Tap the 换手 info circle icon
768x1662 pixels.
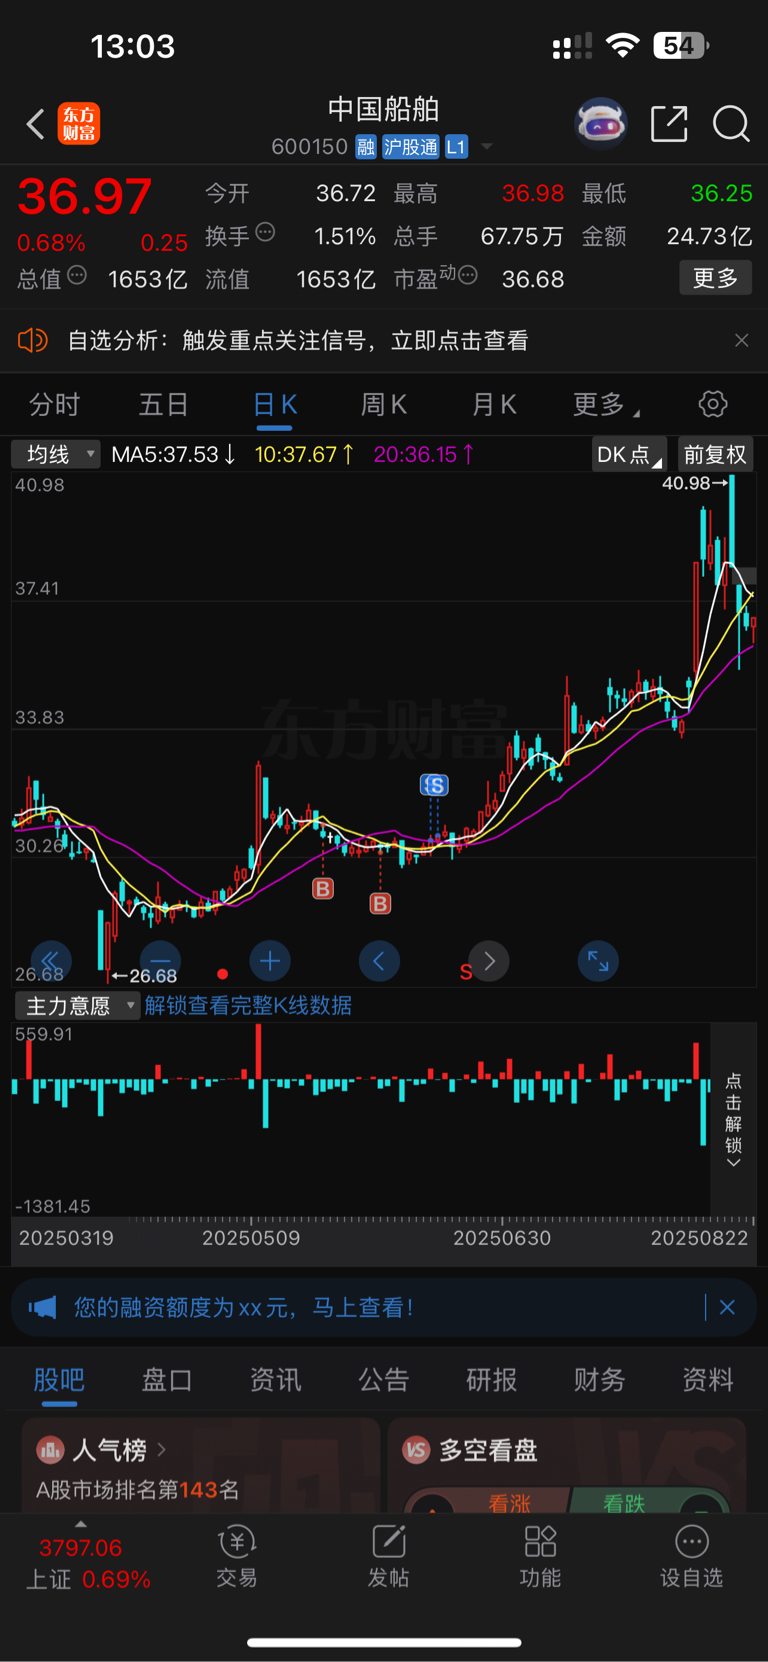click(265, 232)
